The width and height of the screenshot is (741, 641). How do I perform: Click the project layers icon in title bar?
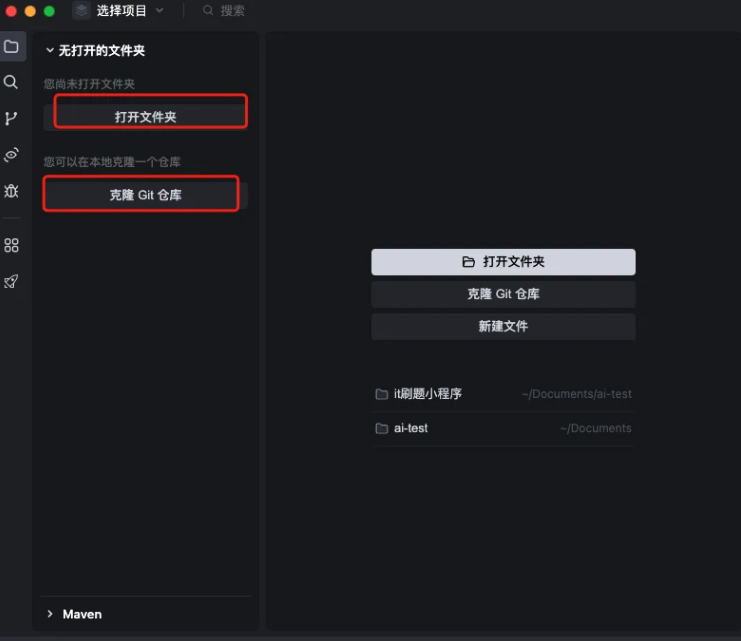[81, 10]
